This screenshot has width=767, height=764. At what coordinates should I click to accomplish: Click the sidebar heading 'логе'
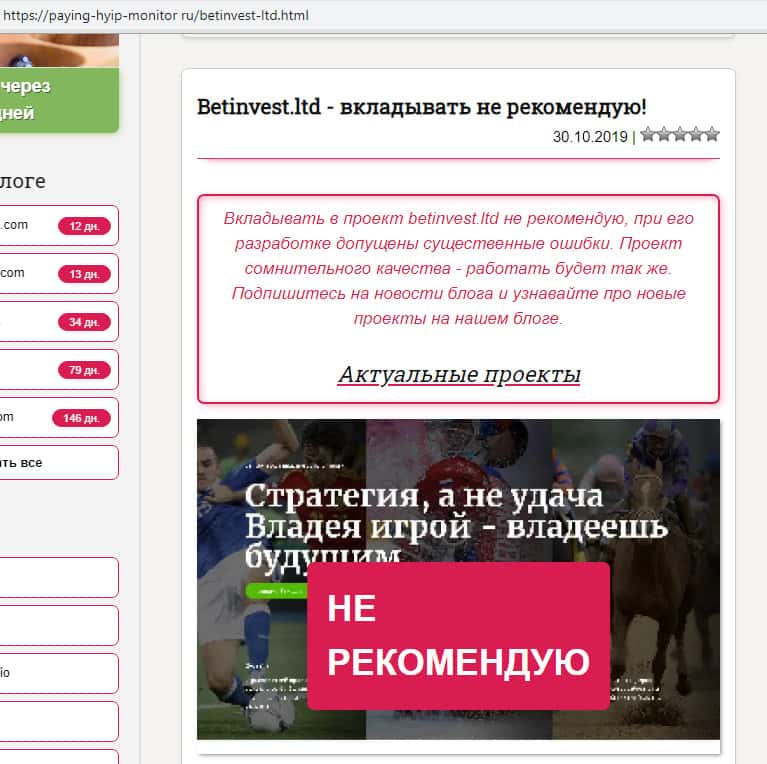(x=23, y=181)
